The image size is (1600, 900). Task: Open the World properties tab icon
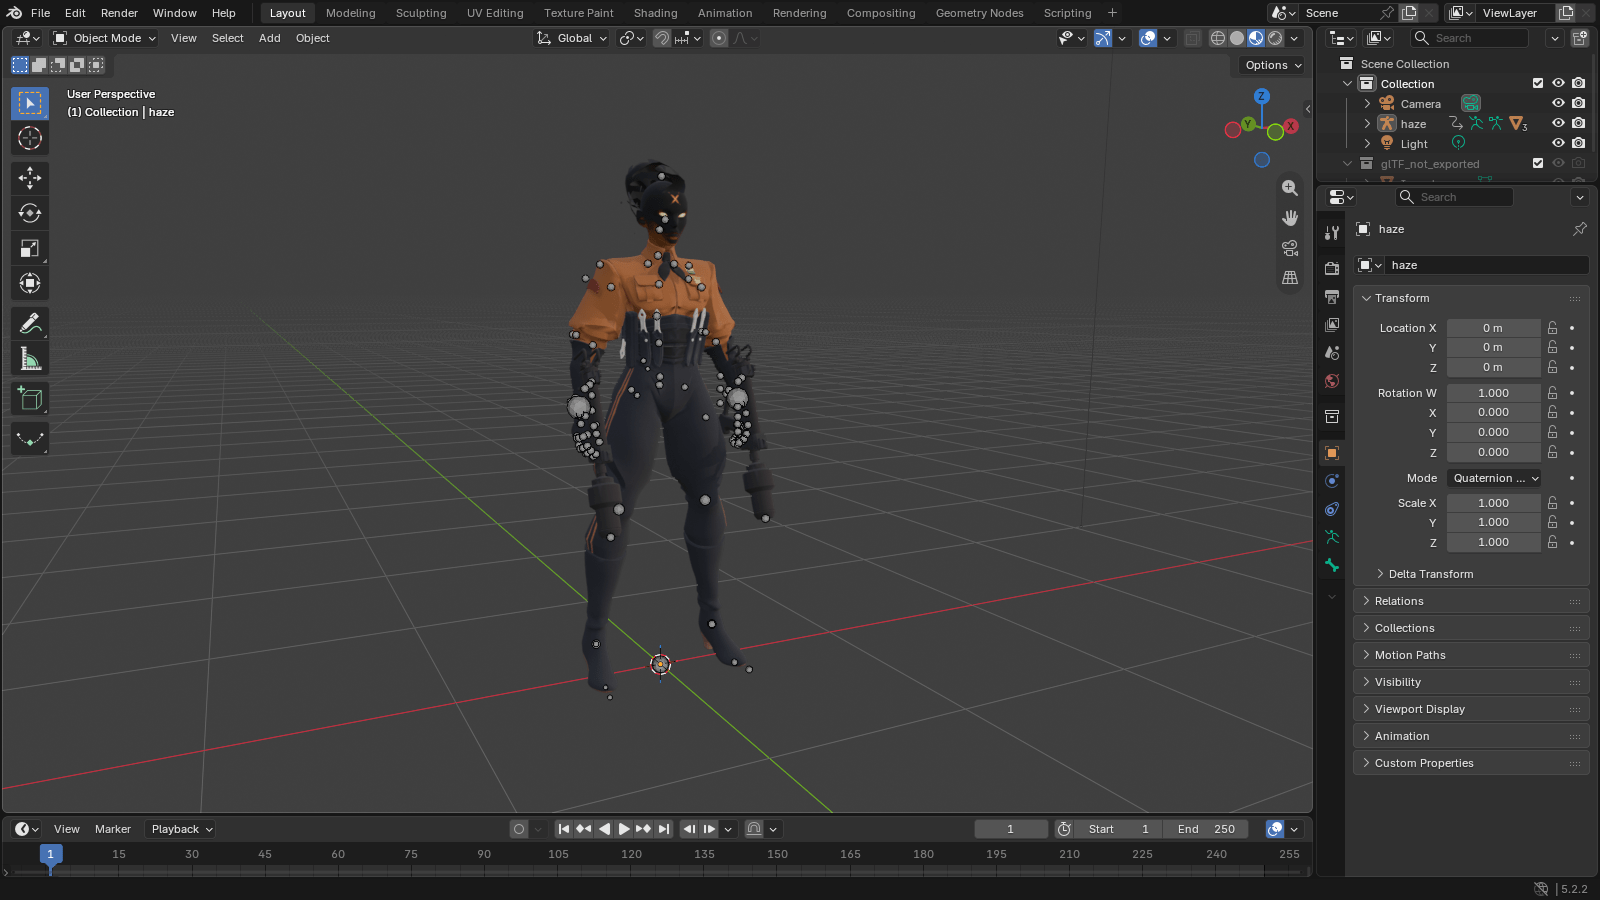(1332, 381)
